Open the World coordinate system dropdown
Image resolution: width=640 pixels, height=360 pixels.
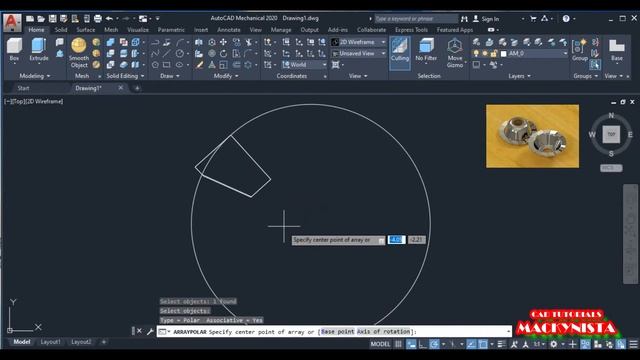(304, 65)
